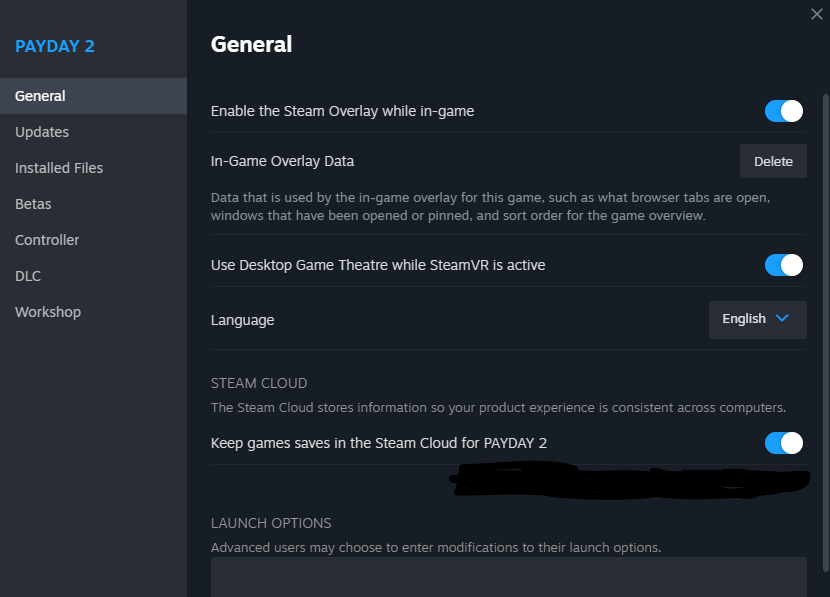Go to the Betas tab
The width and height of the screenshot is (830, 597).
33,204
